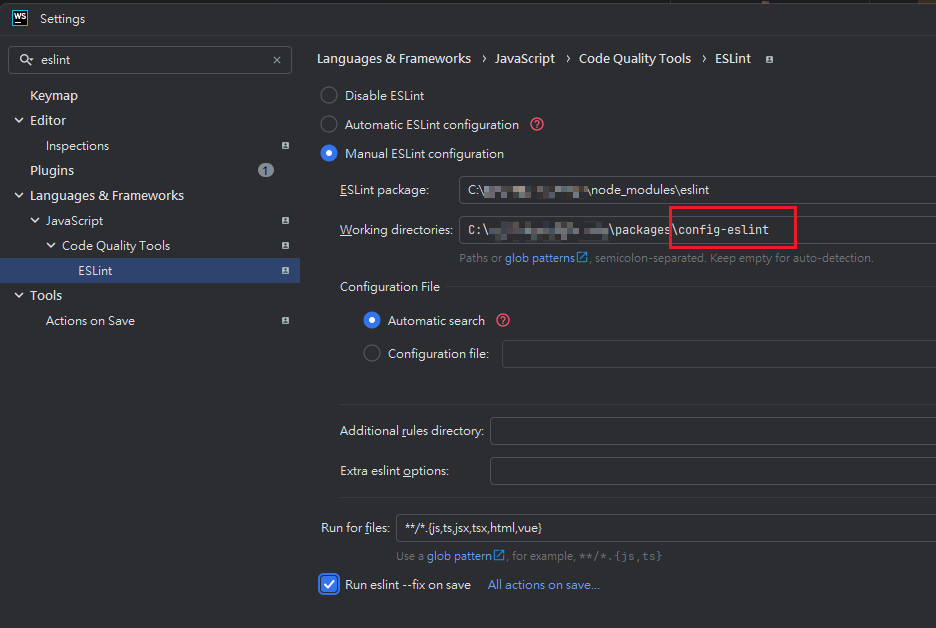Select Editor in the settings tree
Viewport: 936px width, 628px height.
point(48,121)
